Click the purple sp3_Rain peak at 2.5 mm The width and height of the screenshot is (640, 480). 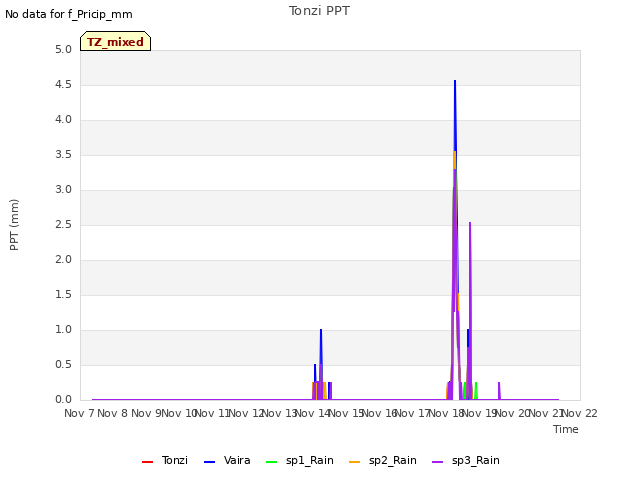pyautogui.click(x=470, y=224)
